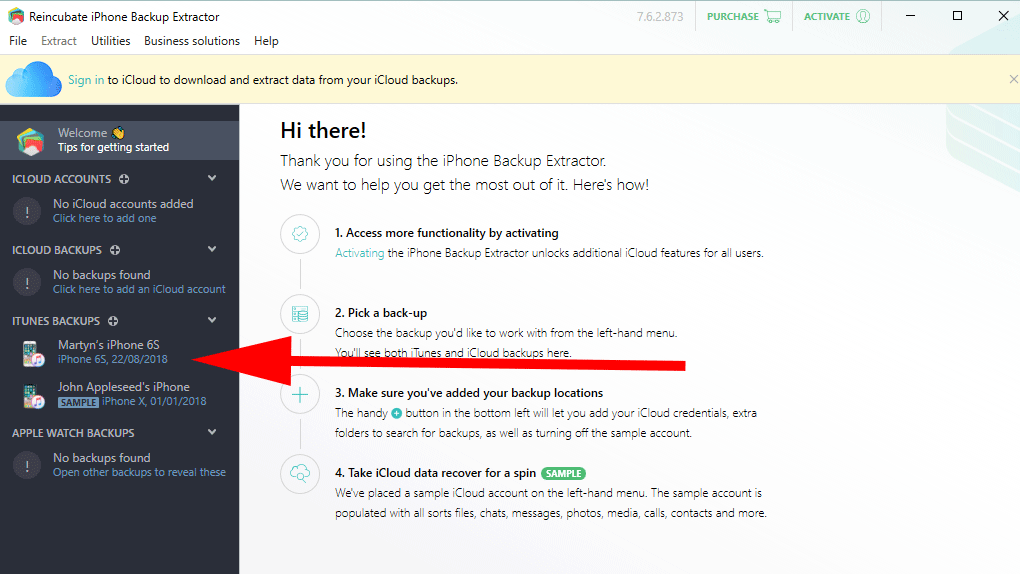The width and height of the screenshot is (1020, 574).
Task: Collapse the iCloud Backups section
Action: coord(212,249)
